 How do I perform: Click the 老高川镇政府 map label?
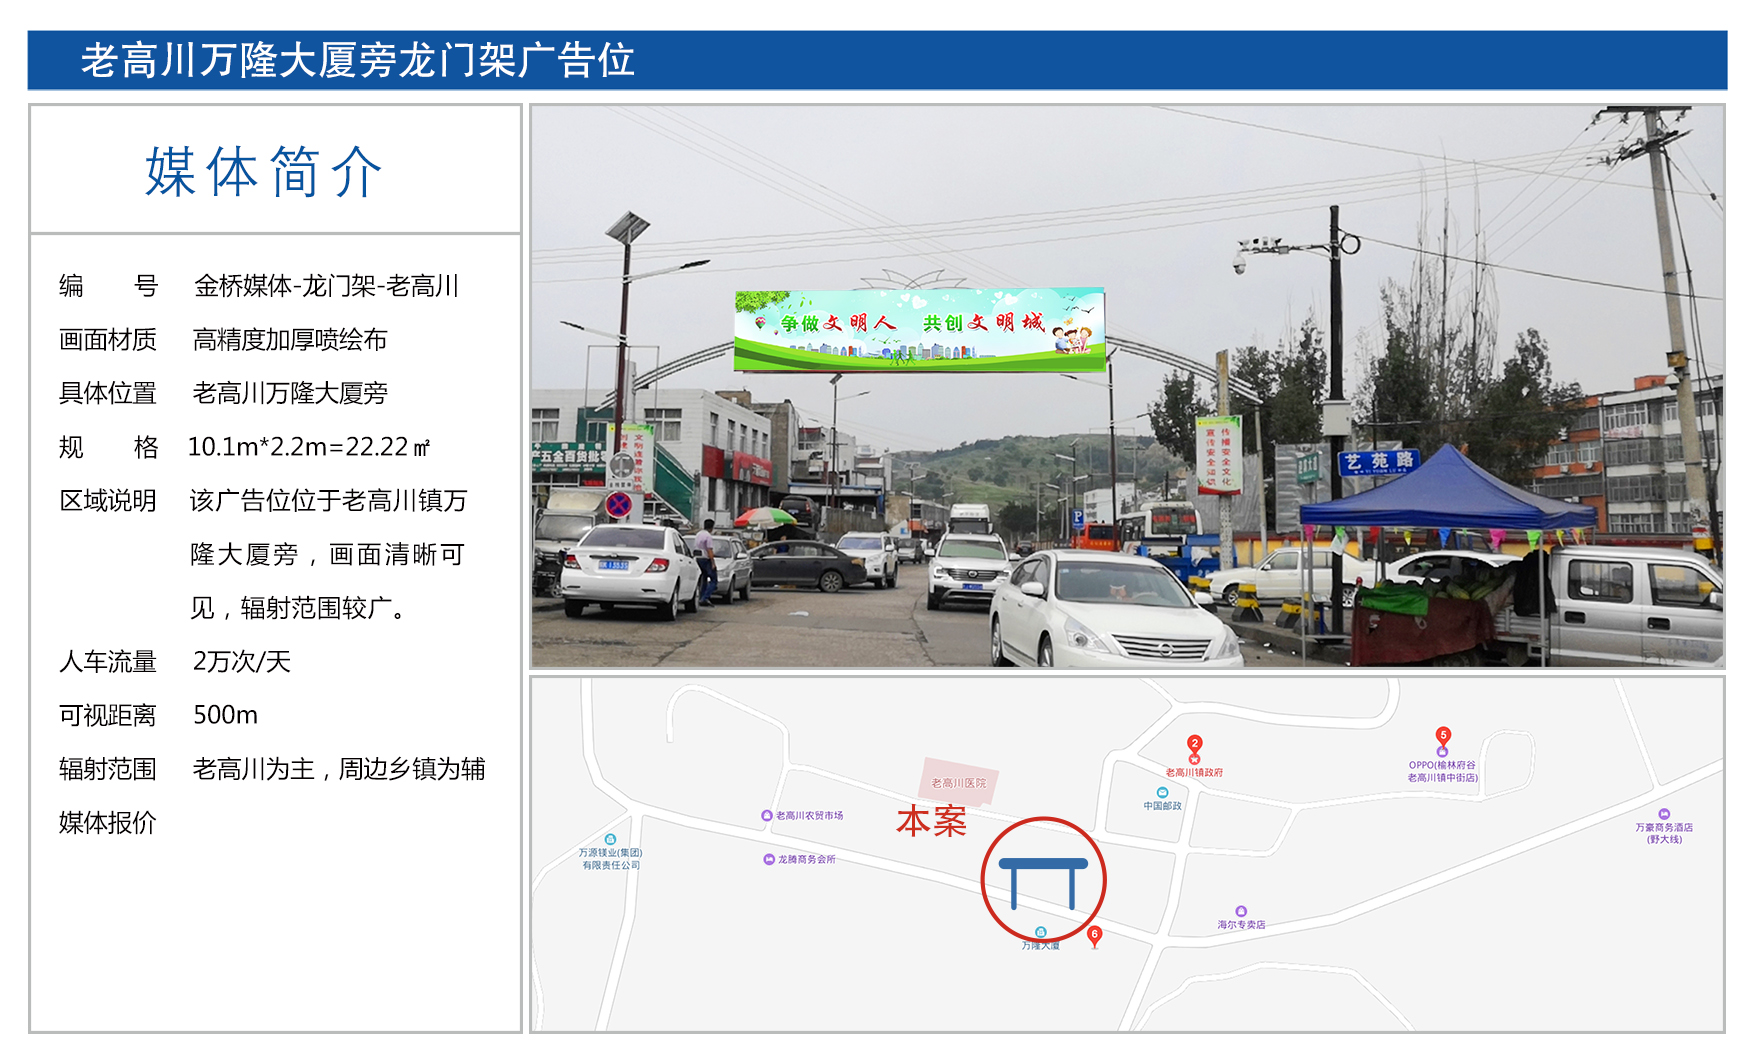coord(1194,772)
